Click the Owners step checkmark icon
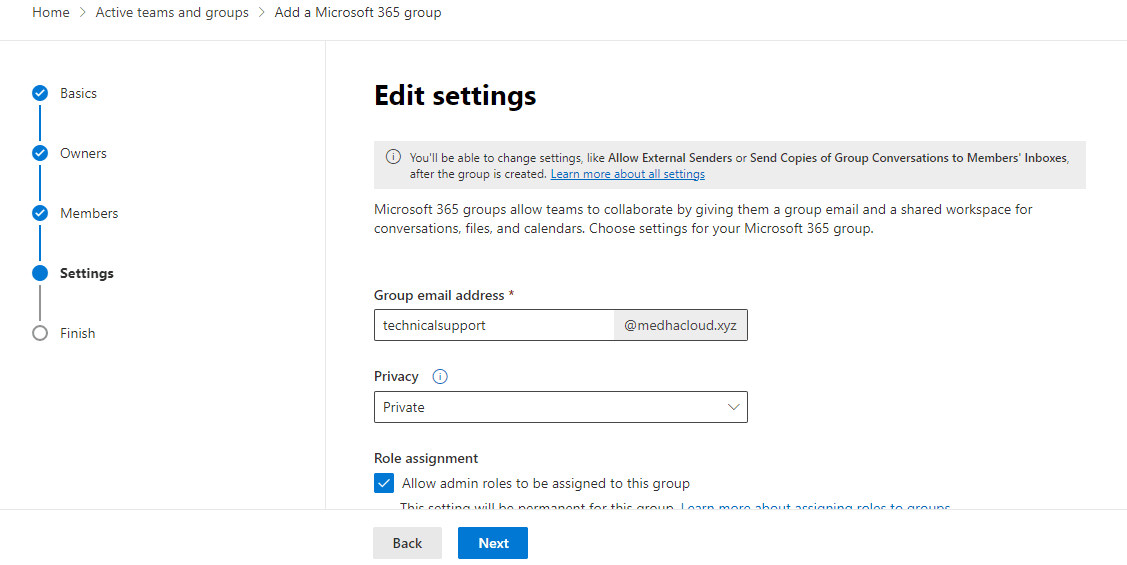 coord(40,153)
